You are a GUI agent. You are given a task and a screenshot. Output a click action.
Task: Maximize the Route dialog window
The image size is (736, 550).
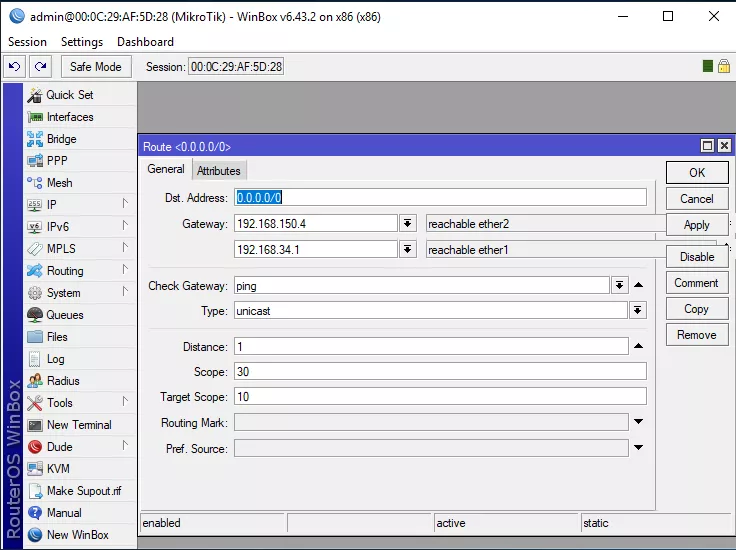[x=707, y=146]
